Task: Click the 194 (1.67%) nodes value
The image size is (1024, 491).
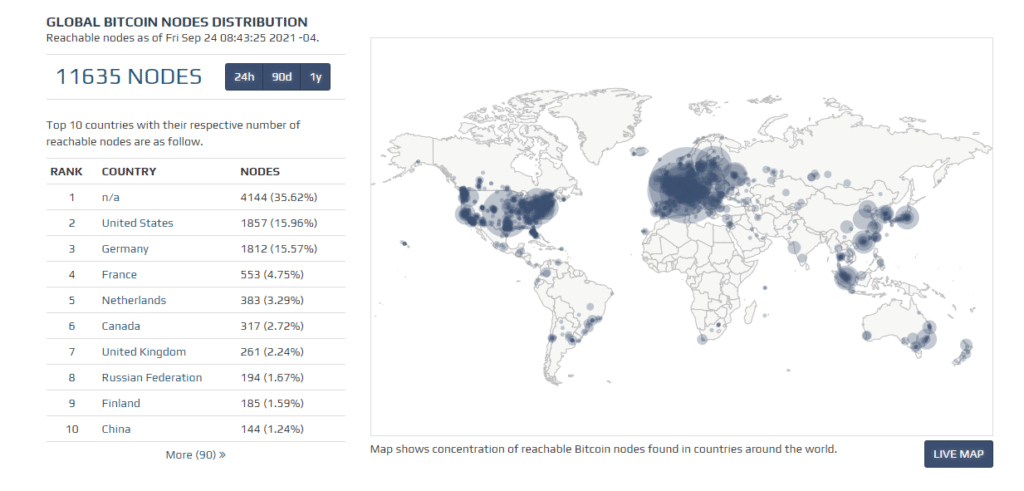Action: point(272,377)
